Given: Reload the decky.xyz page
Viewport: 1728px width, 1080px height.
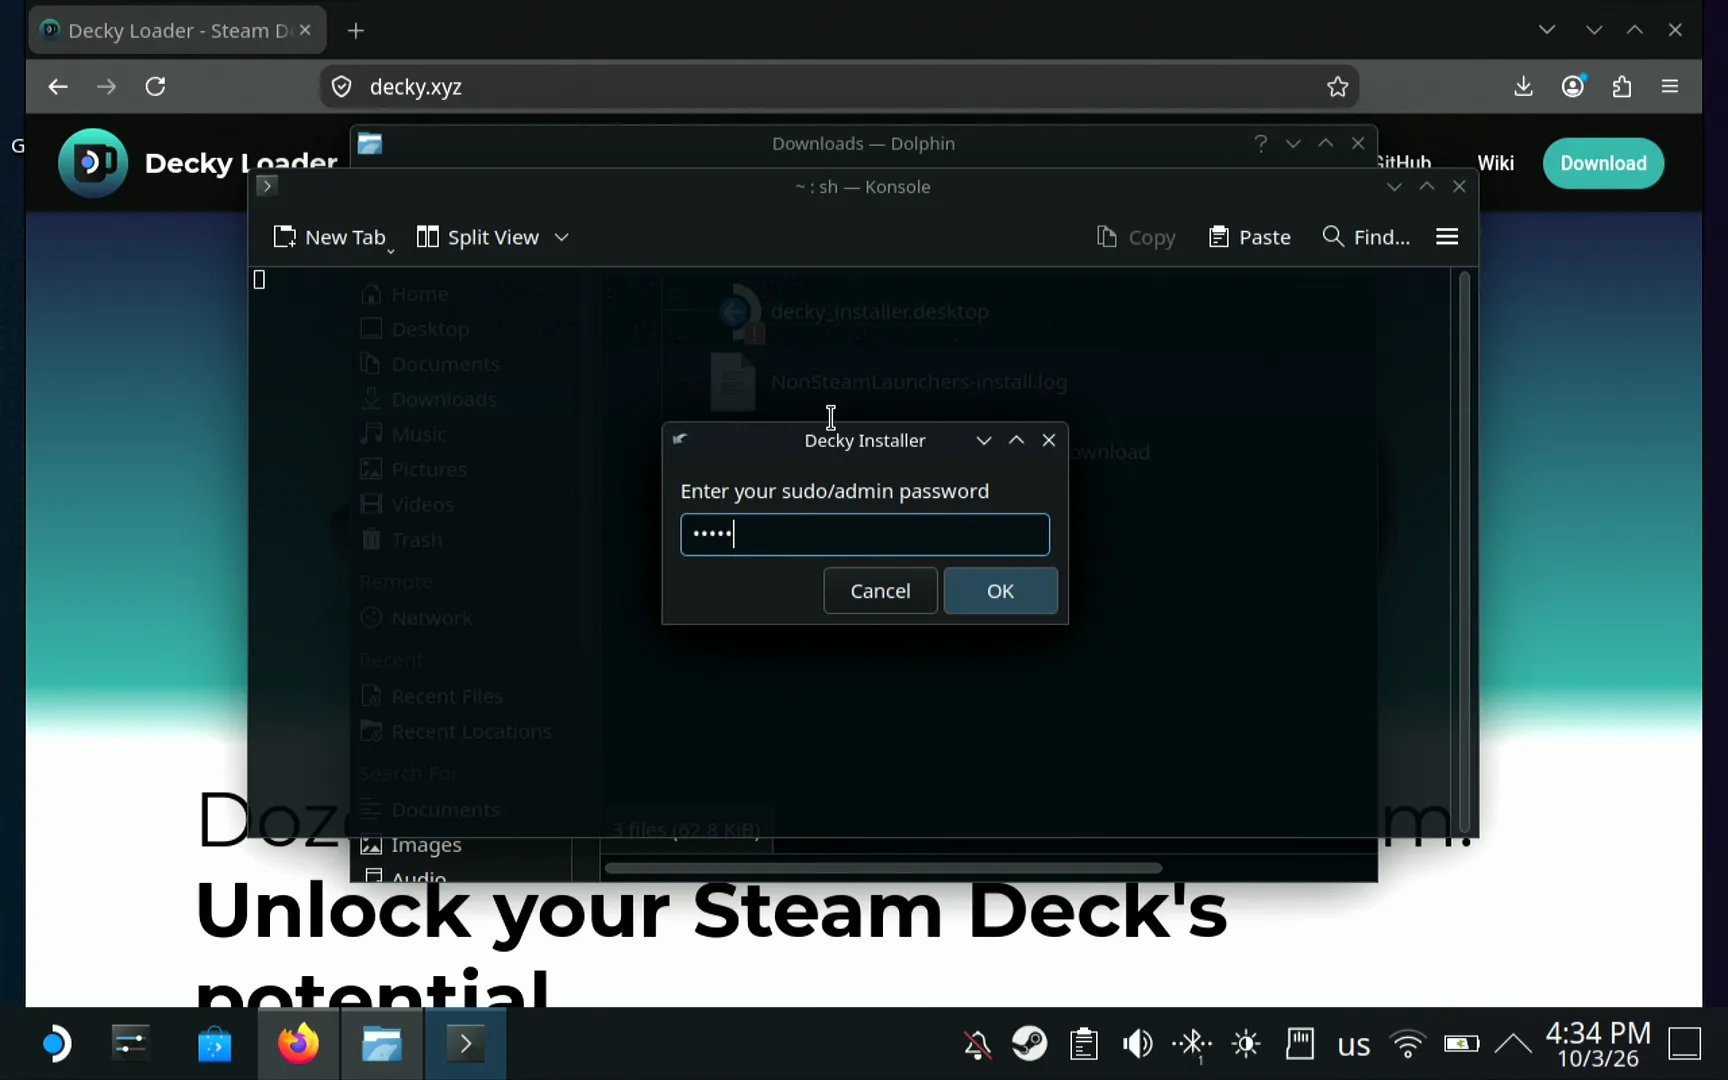Looking at the screenshot, I should coord(155,87).
